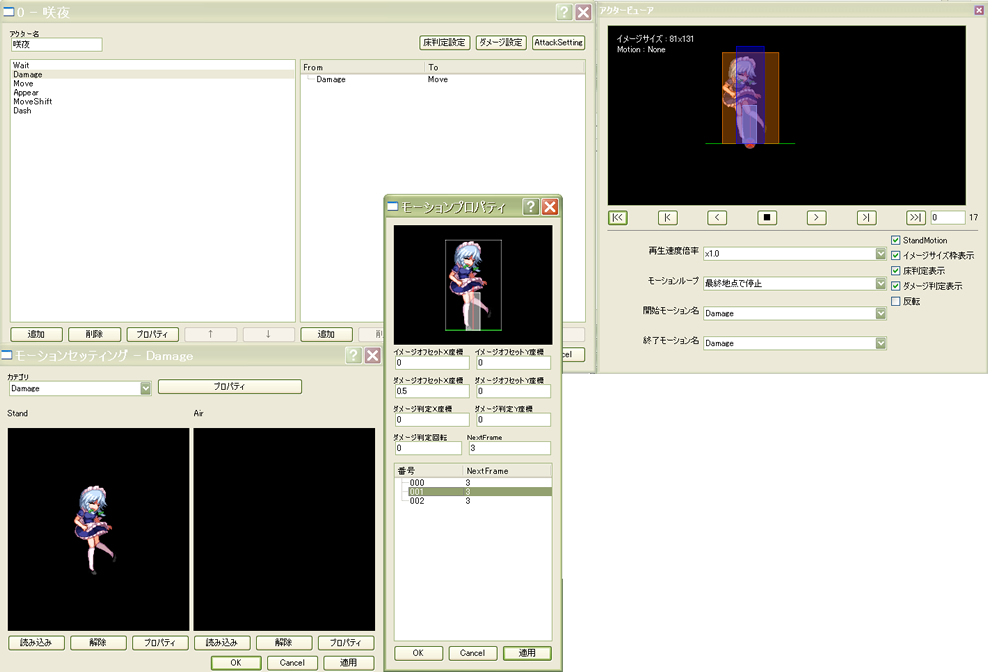Select Wait in the motion list
Screen dimensions: 1000x672
coord(153,65)
